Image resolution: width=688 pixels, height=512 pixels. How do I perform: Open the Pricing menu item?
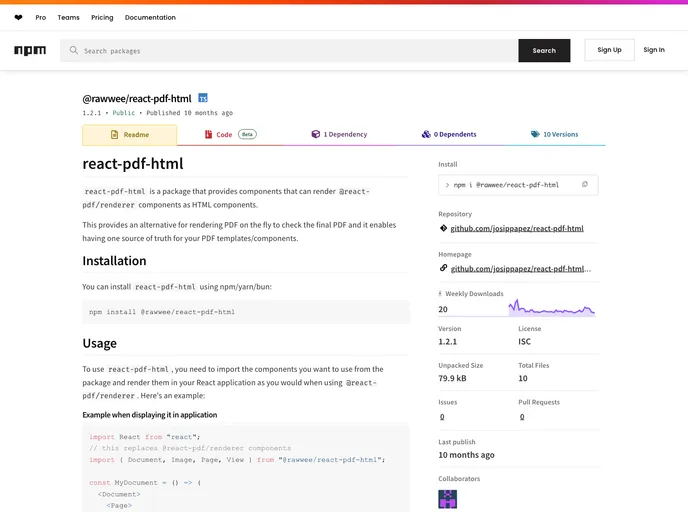pos(102,18)
